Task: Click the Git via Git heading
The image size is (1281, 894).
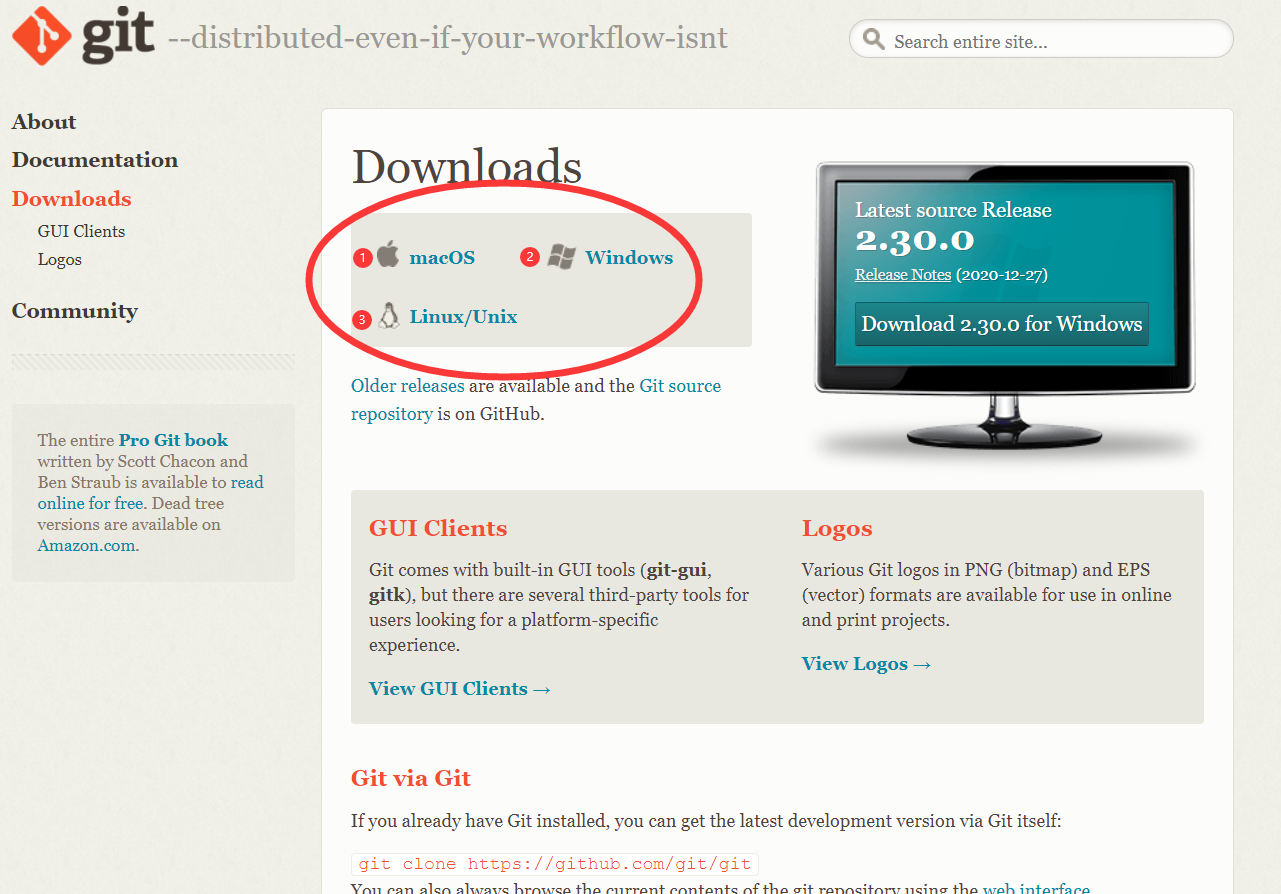Action: click(411, 778)
